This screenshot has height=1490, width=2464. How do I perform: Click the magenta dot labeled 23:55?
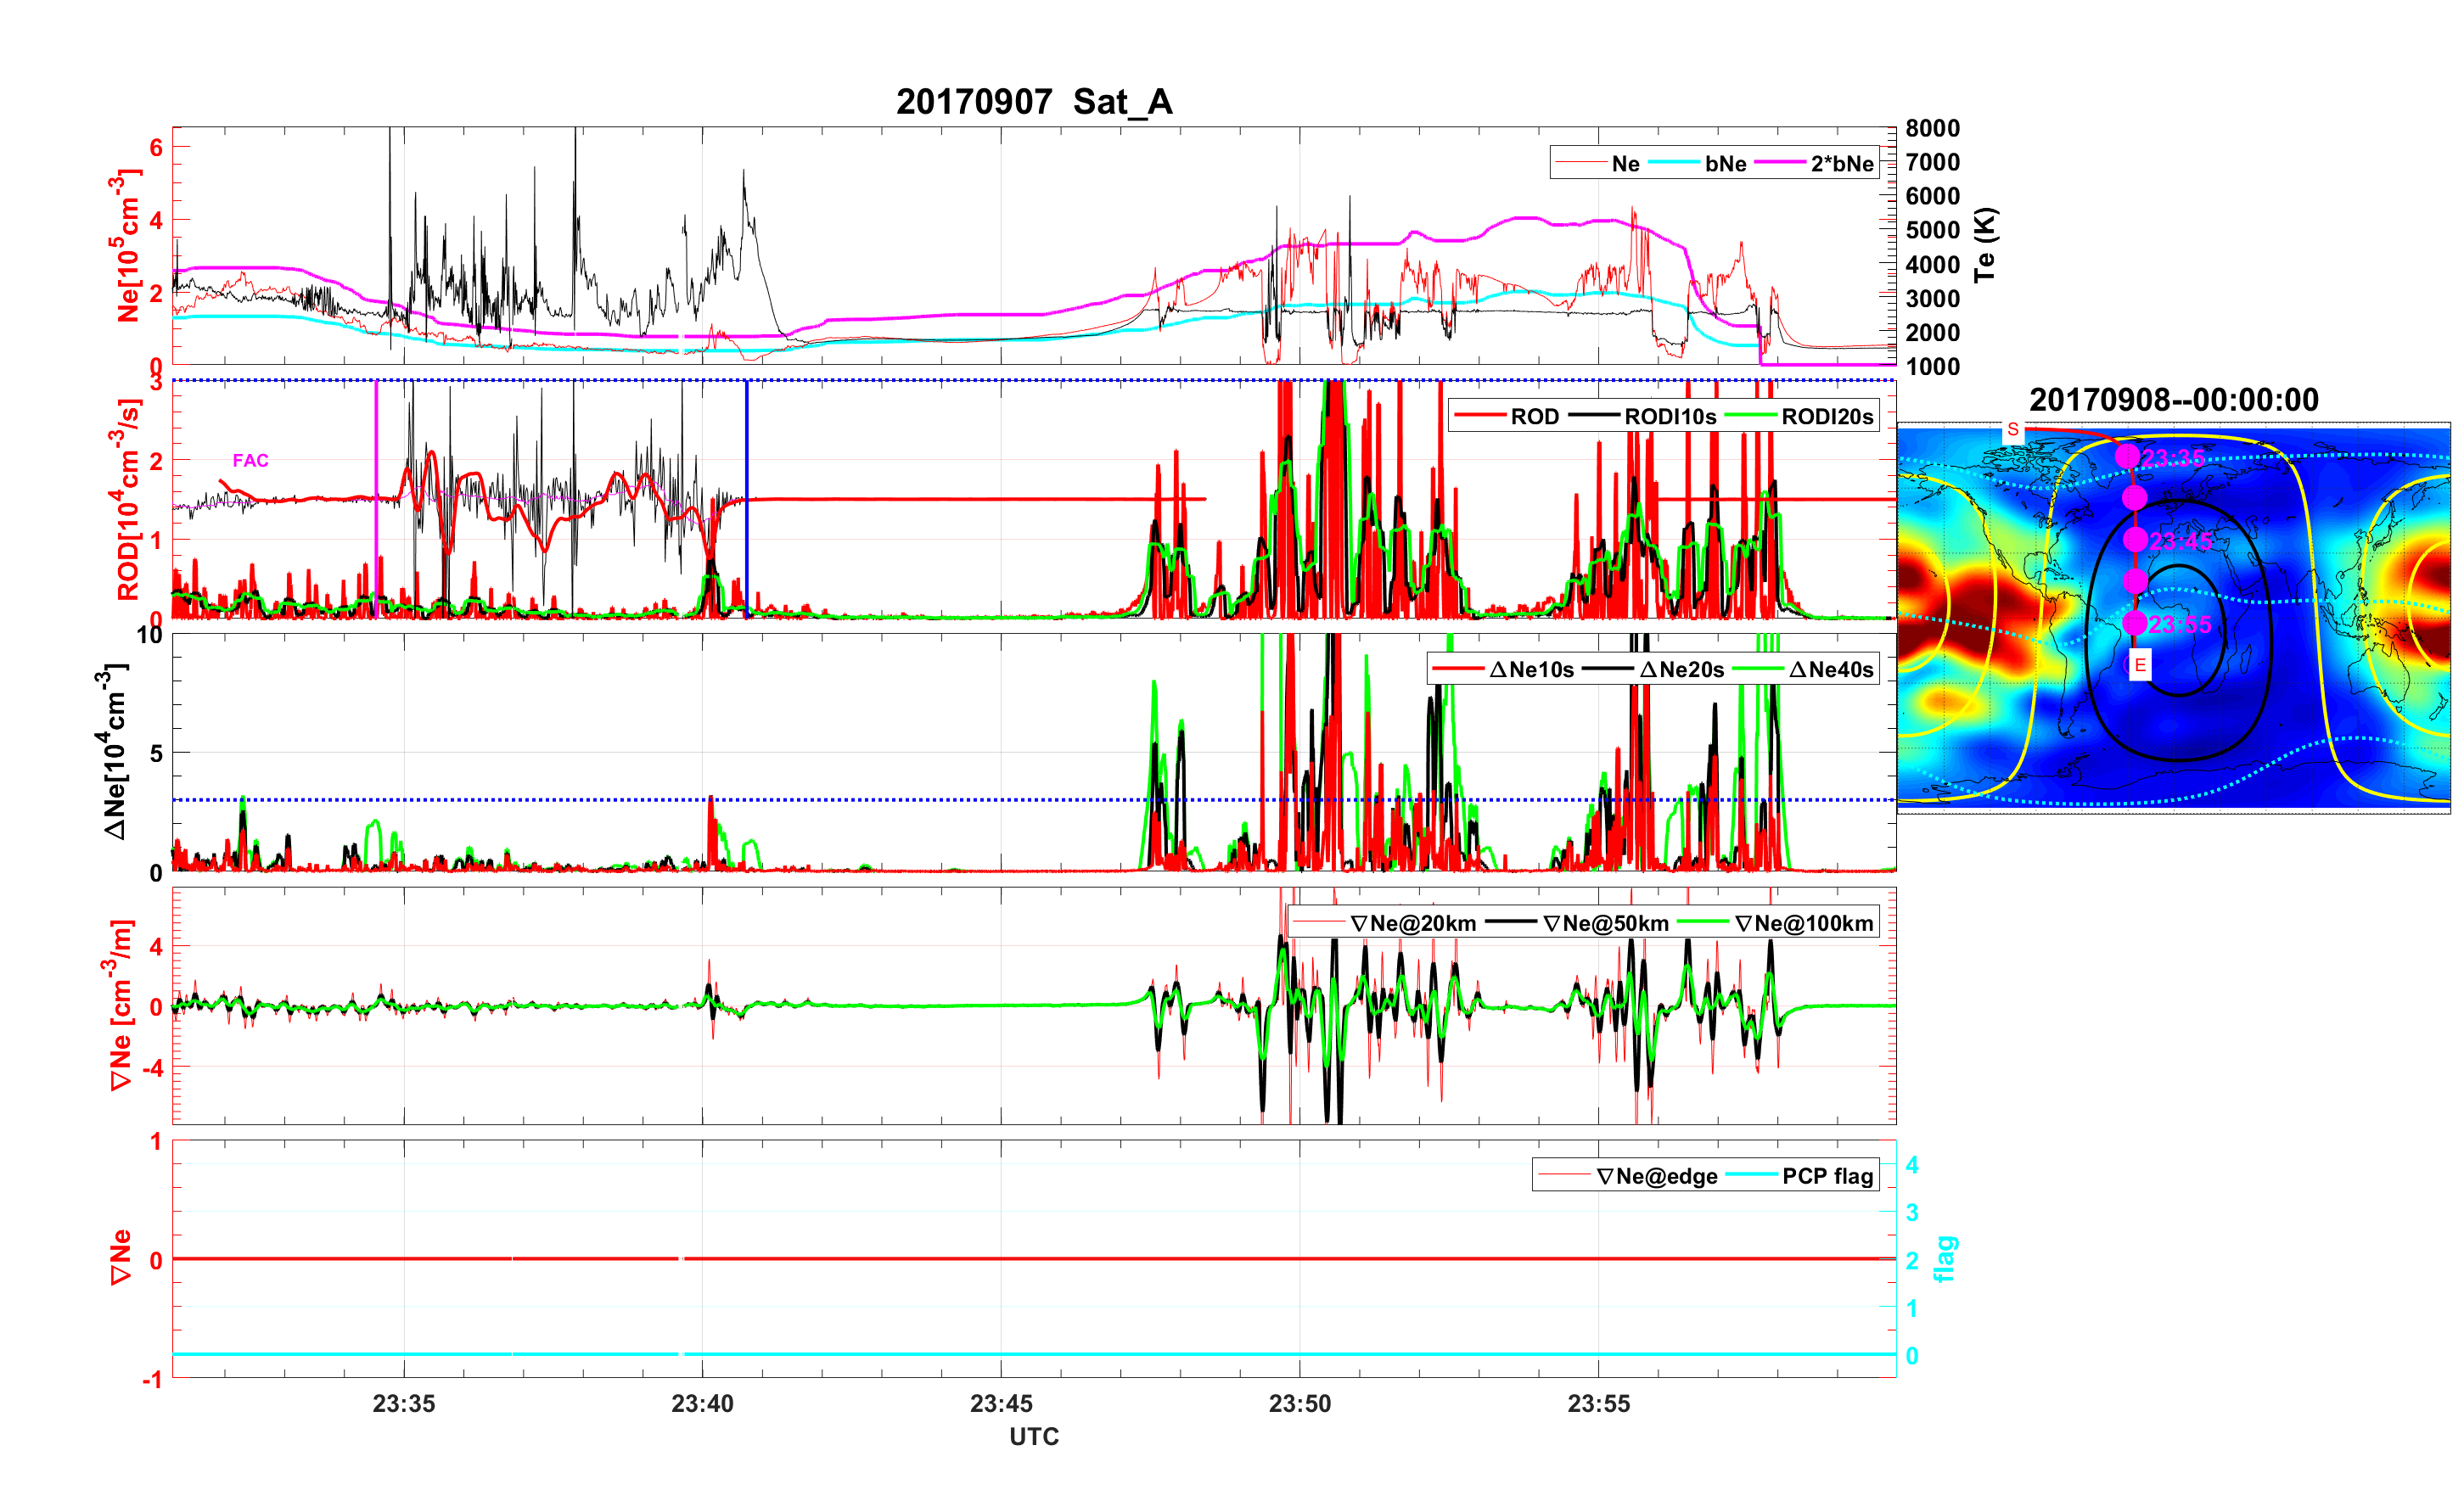2134,623
